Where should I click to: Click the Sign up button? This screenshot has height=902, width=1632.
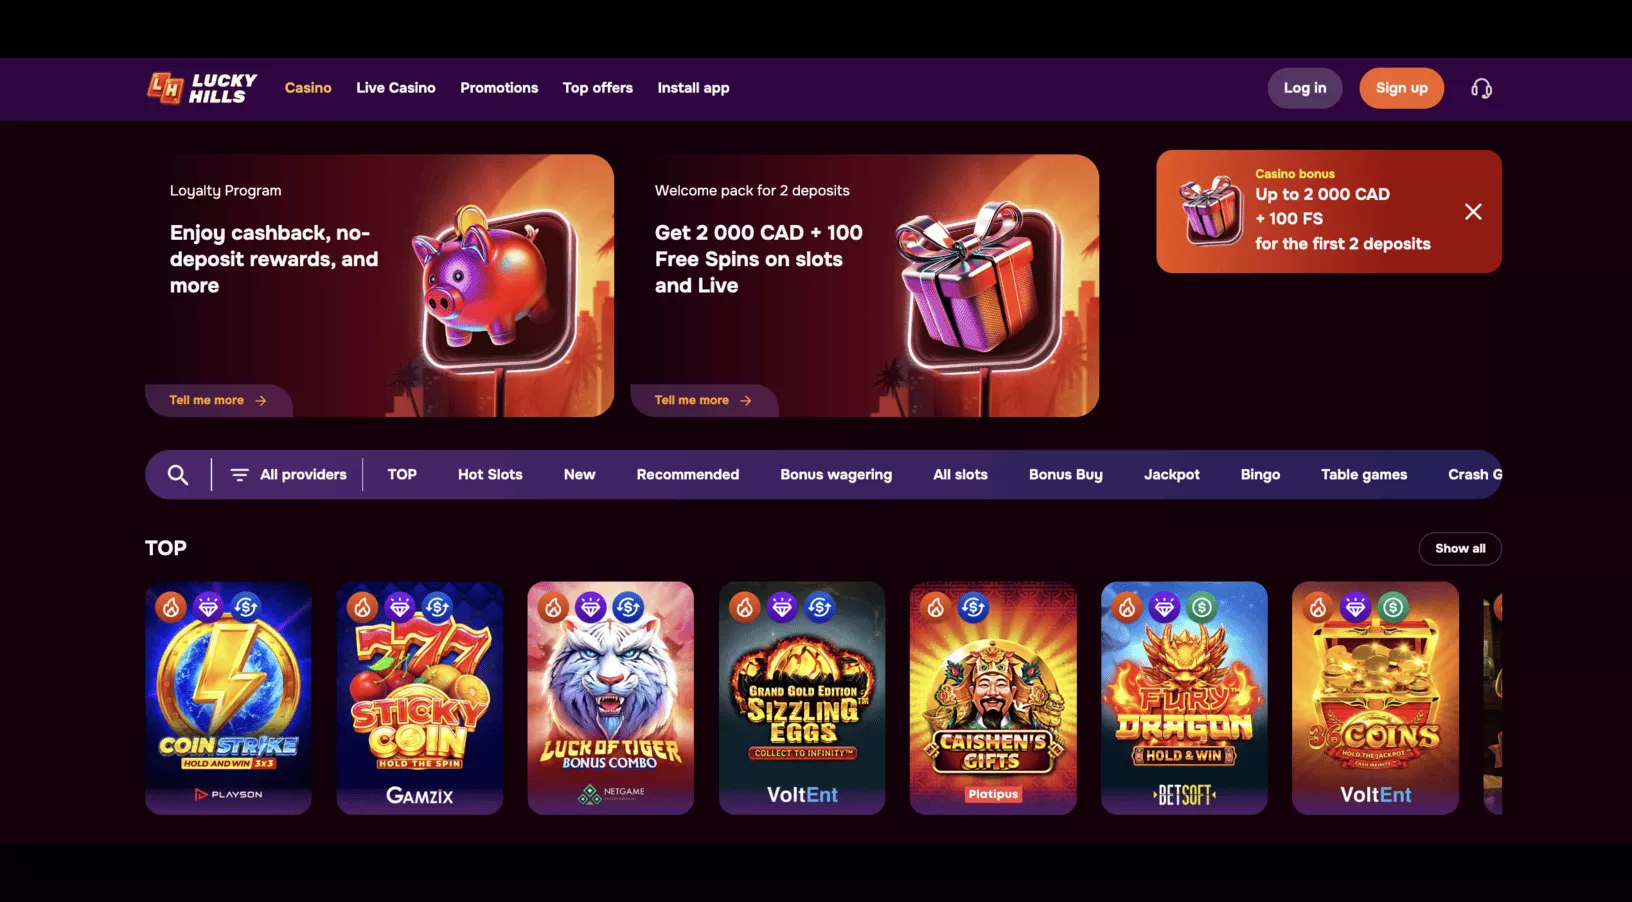tap(1401, 88)
